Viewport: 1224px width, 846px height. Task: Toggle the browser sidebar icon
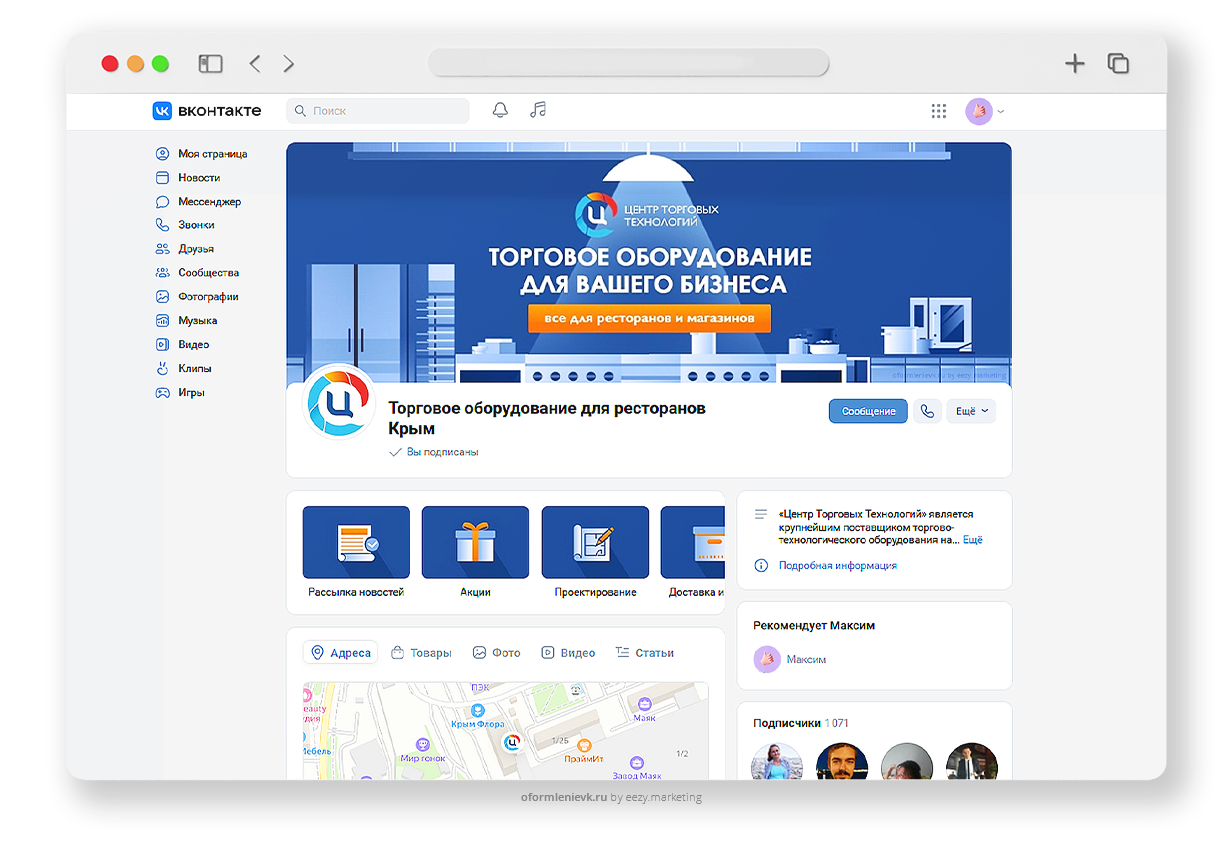click(210, 64)
